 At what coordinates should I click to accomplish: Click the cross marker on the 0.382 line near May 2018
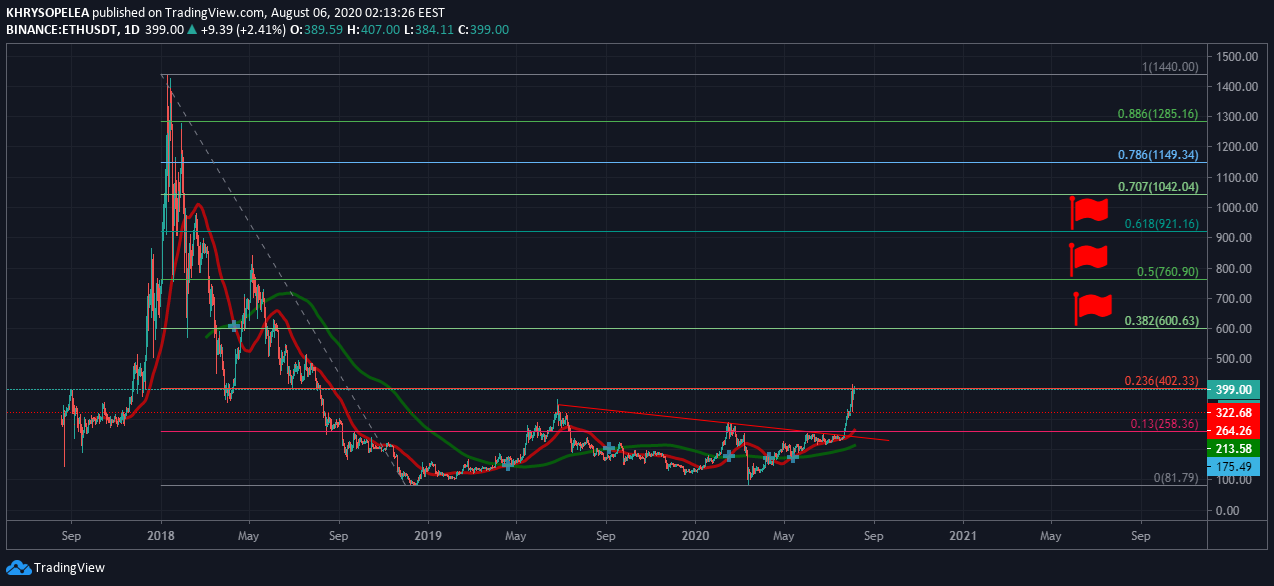click(x=234, y=326)
